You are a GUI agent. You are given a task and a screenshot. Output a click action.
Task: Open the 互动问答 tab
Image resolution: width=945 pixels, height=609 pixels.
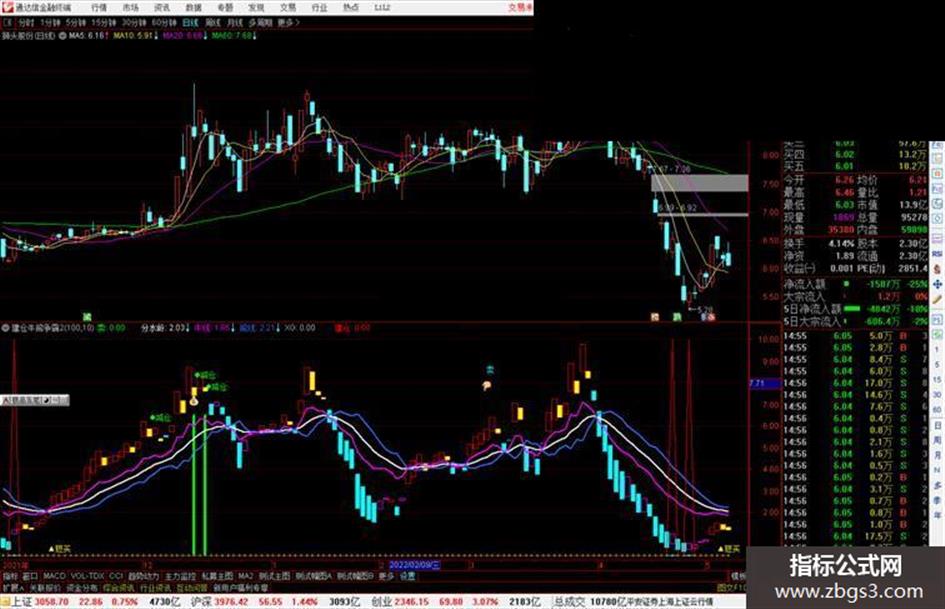[192, 587]
